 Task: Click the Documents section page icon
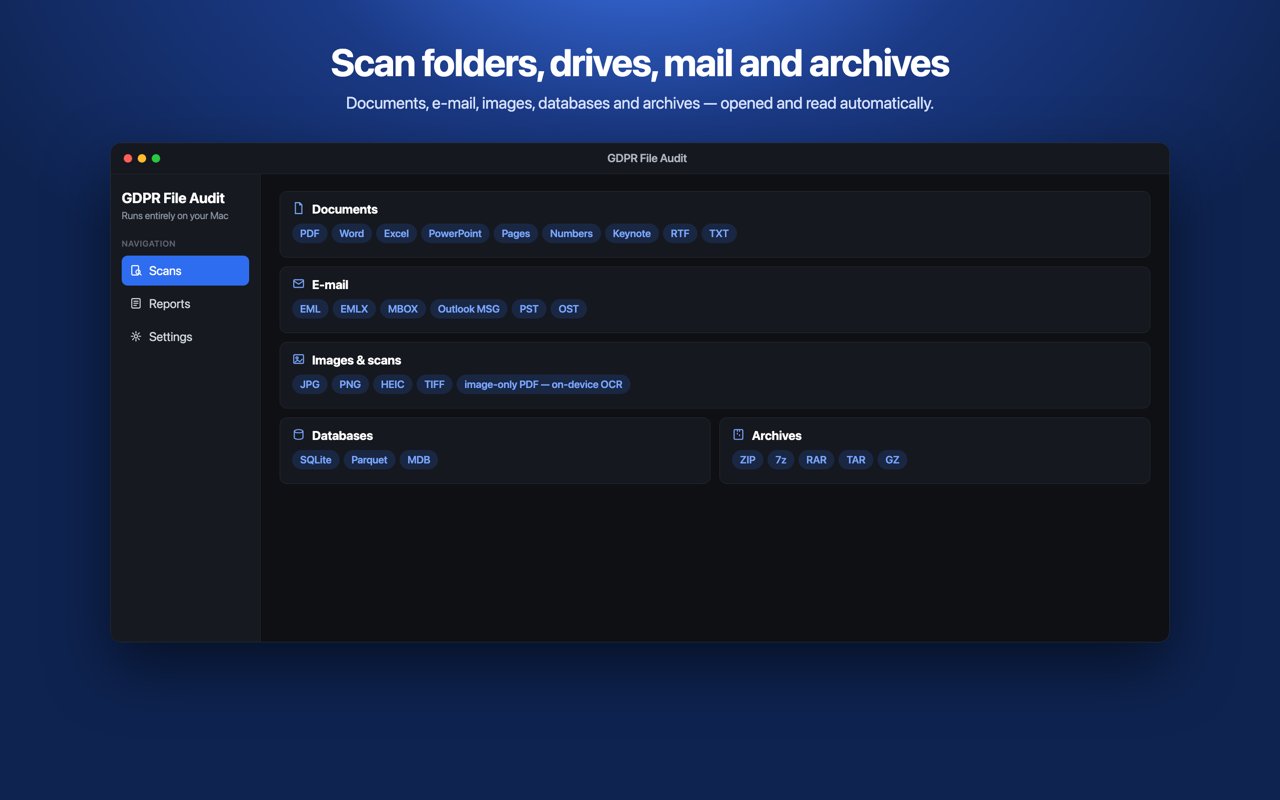coord(298,209)
